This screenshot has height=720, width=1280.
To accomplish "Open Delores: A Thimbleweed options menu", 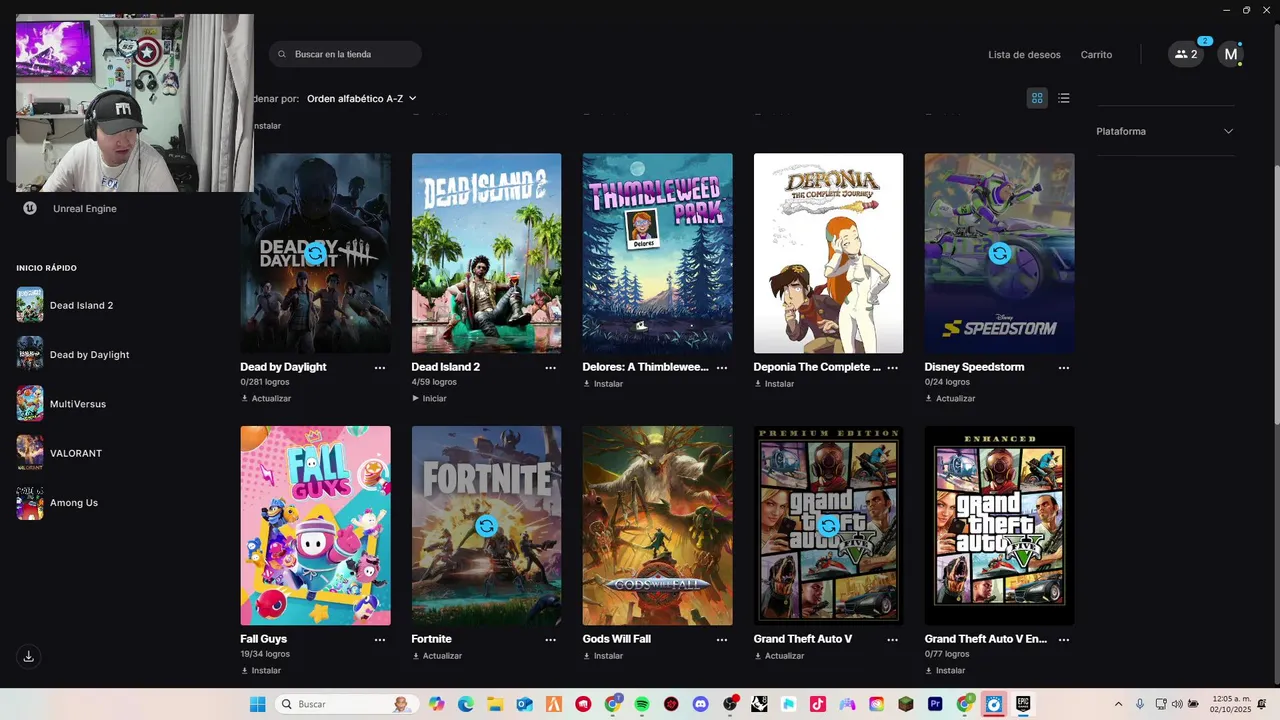I will (722, 368).
